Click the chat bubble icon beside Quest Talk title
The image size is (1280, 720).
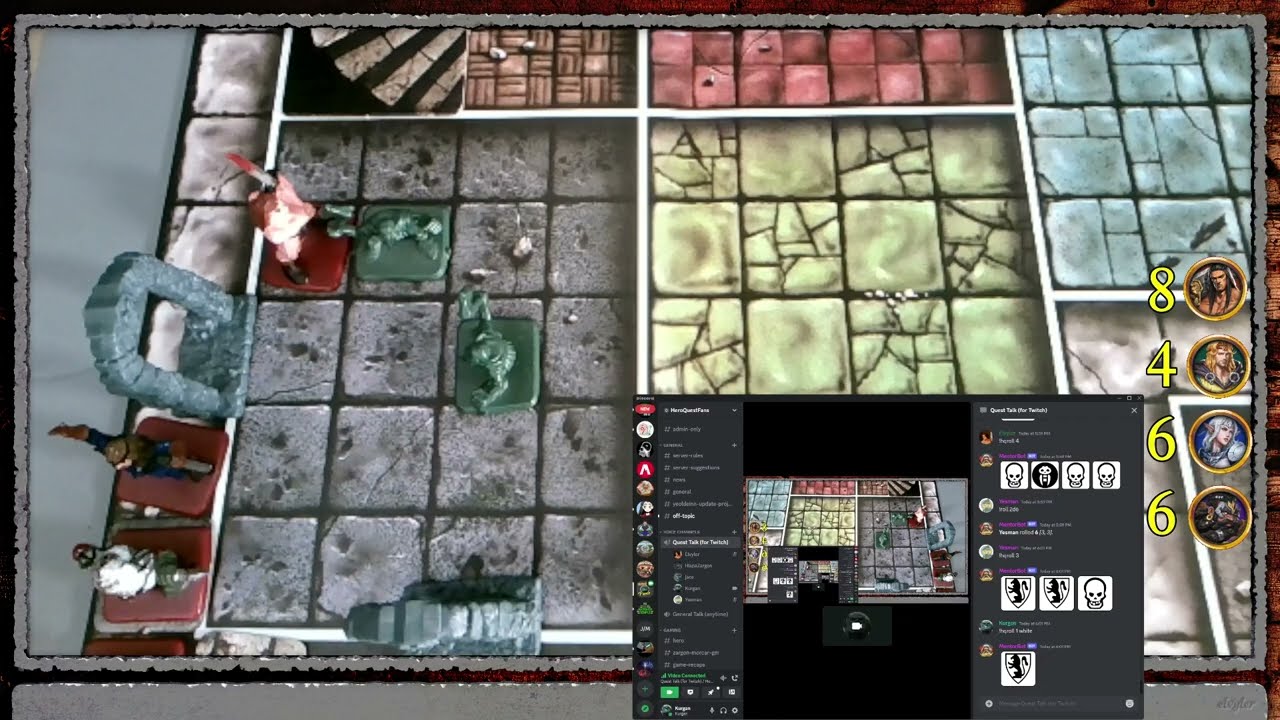982,410
